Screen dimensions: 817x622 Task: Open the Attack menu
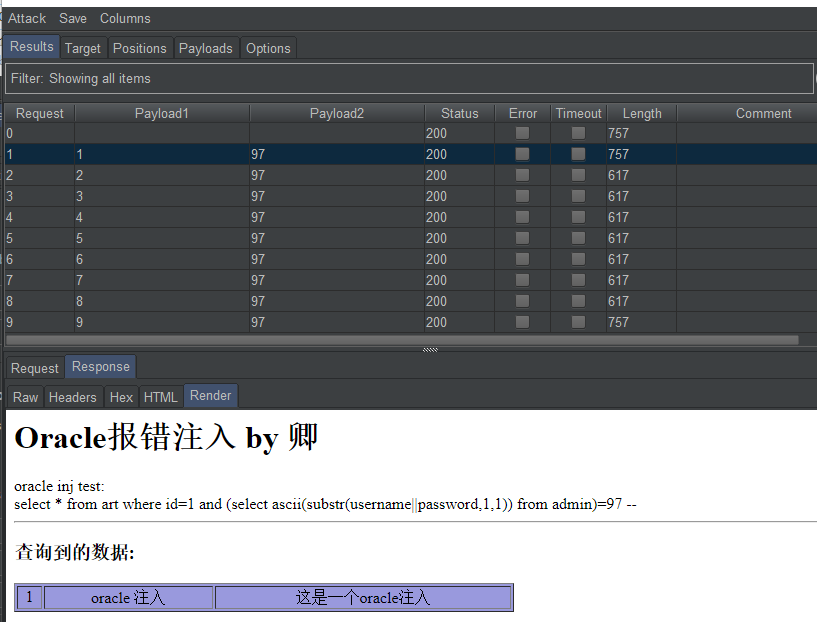point(27,19)
